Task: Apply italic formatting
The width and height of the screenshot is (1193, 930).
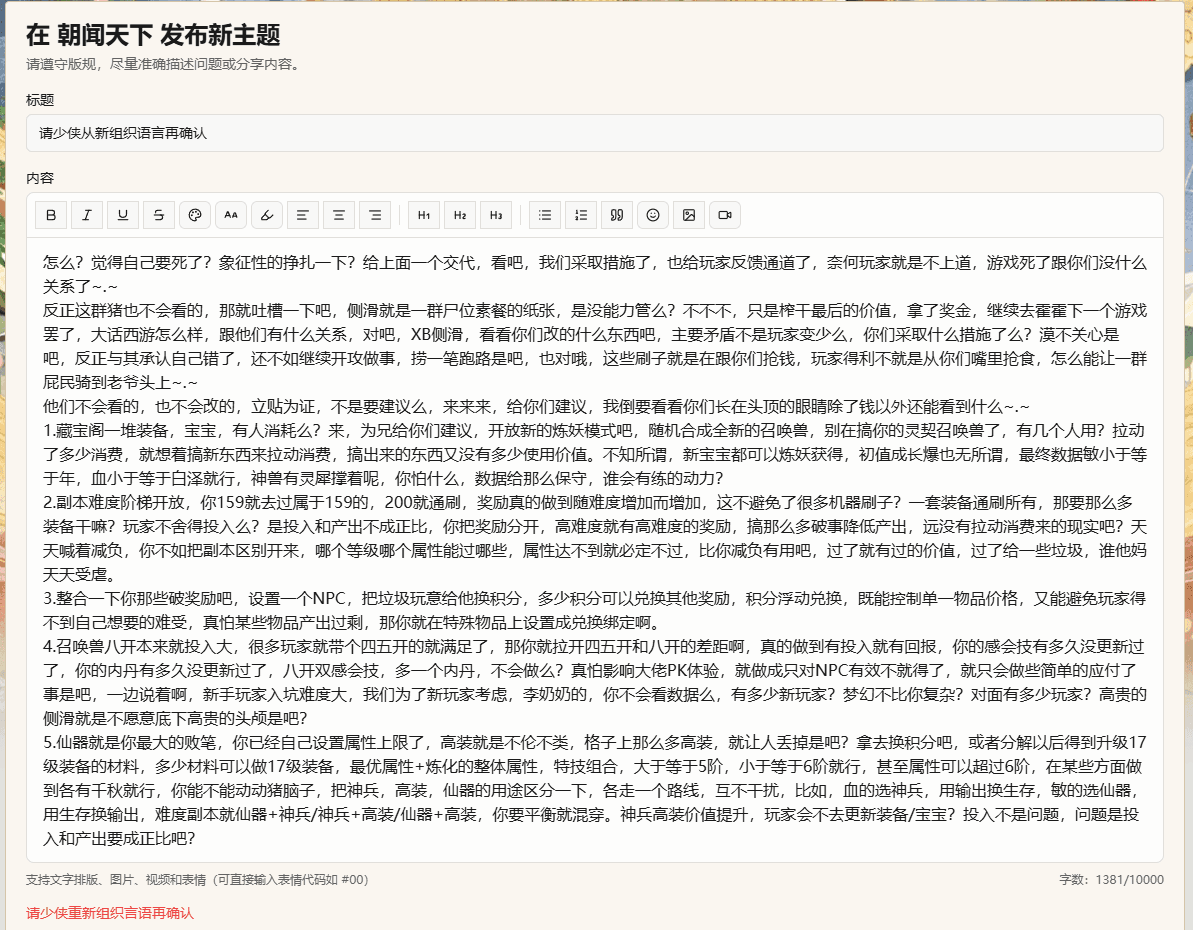Action: 87,215
